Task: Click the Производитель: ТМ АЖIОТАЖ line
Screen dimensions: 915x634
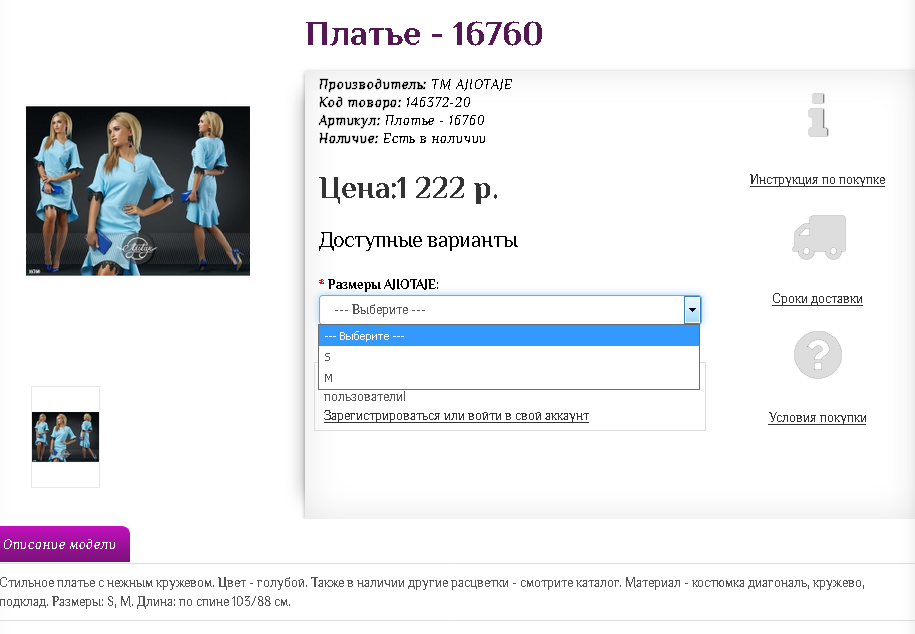Action: (x=415, y=84)
